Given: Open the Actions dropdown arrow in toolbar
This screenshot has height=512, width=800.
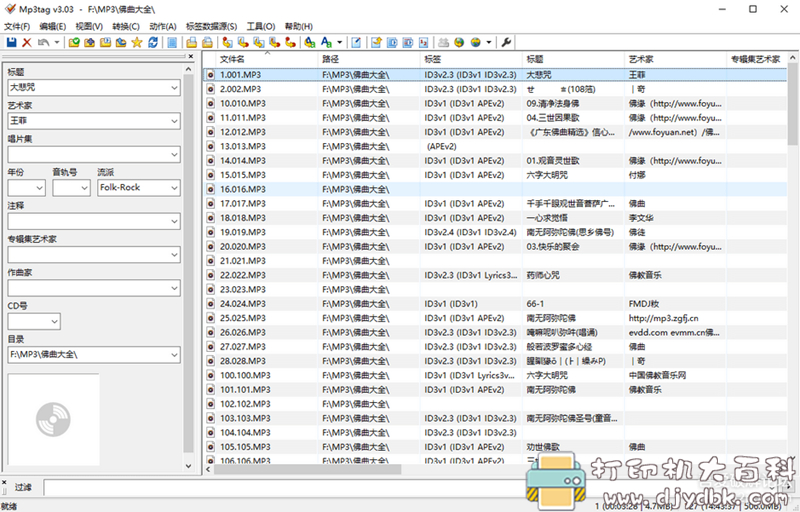Looking at the screenshot, I should 339,42.
